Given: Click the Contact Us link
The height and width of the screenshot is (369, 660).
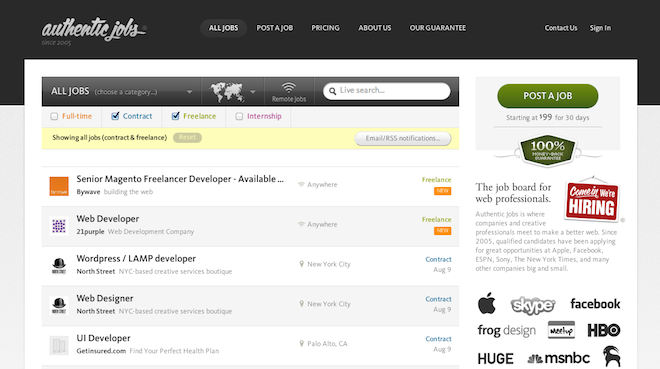Looking at the screenshot, I should tap(561, 28).
